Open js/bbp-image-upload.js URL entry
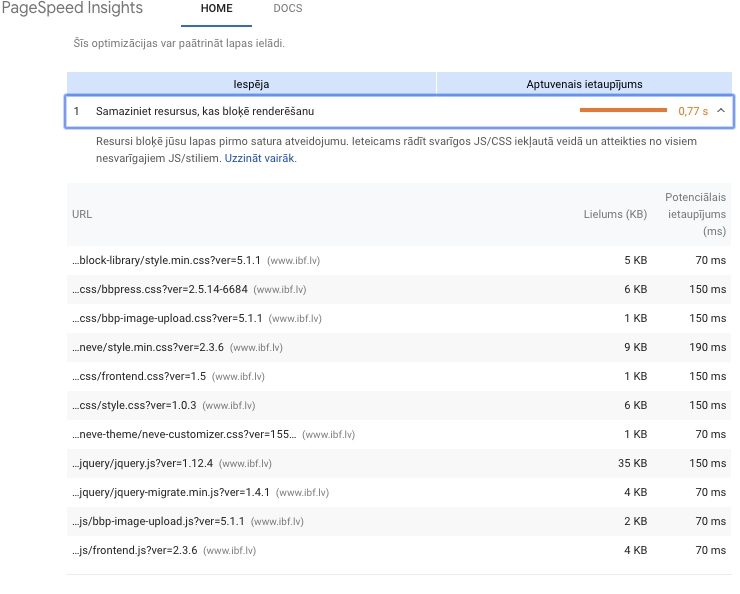 pos(158,521)
